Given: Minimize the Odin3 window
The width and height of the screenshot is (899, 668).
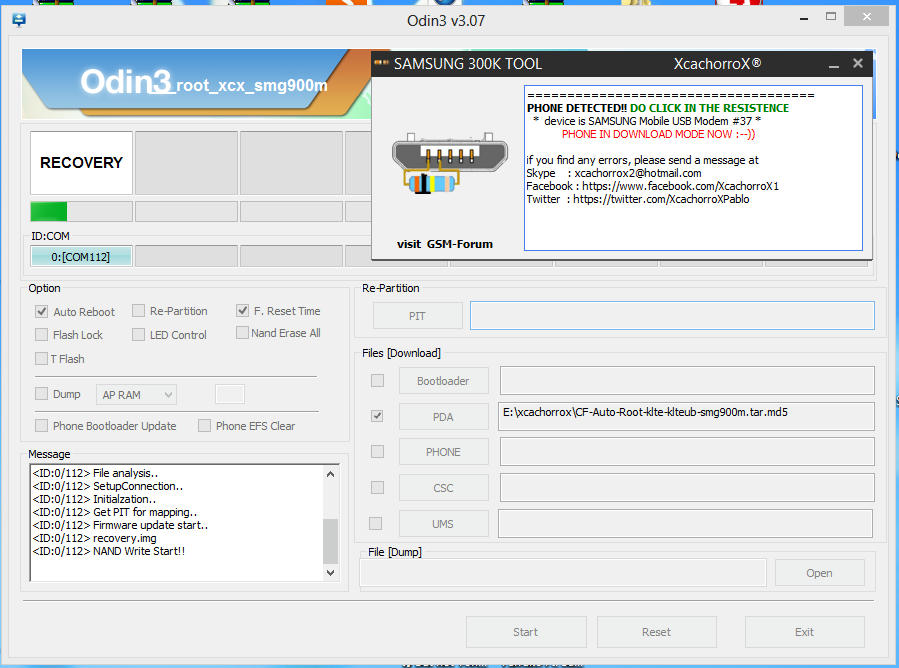Looking at the screenshot, I should pos(804,18).
